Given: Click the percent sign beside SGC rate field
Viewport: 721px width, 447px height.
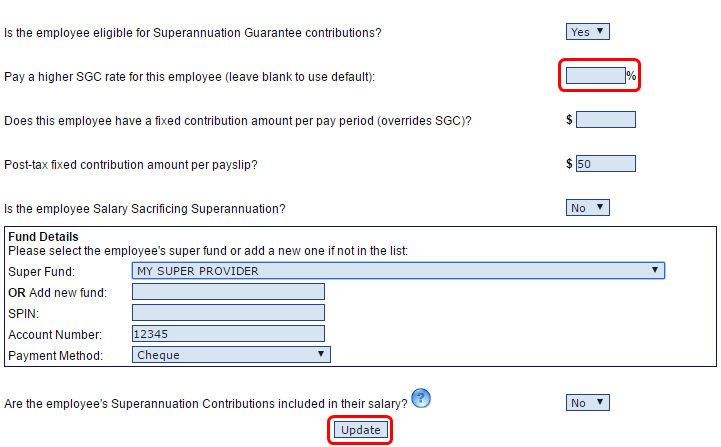Looking at the screenshot, I should (x=631, y=76).
